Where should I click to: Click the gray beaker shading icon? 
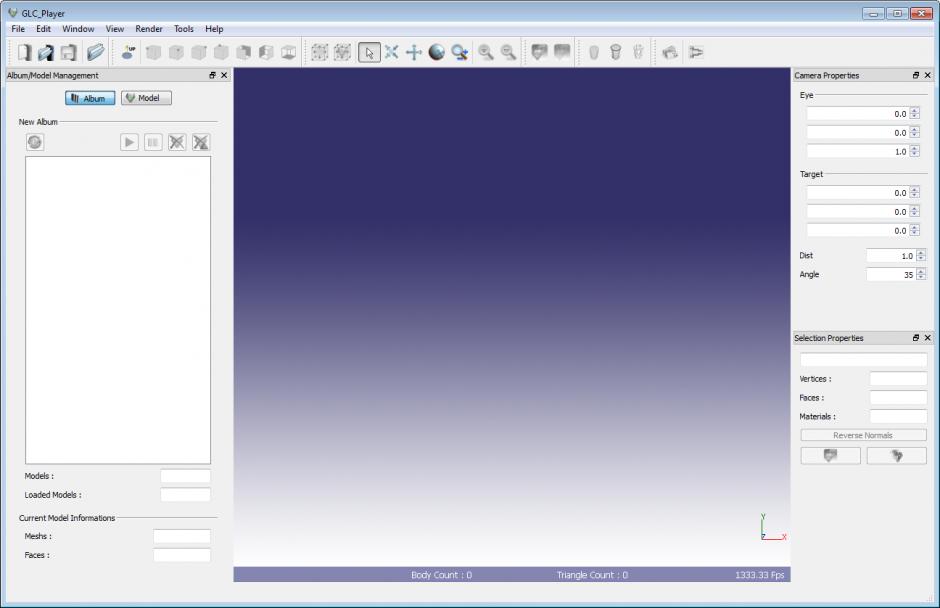[593, 53]
